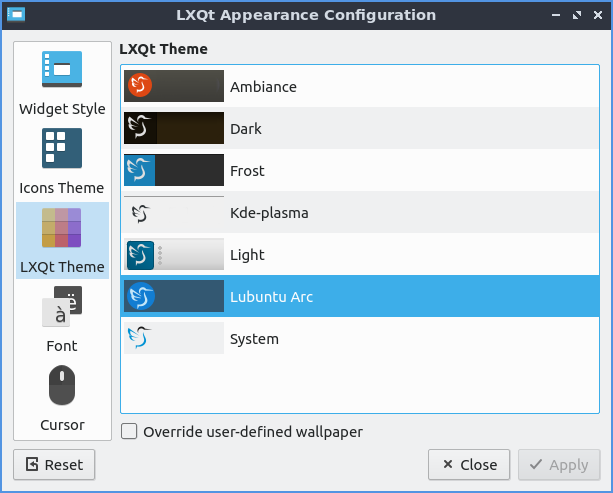Close the window using titlebar X
This screenshot has width=613, height=493.
click(596, 16)
